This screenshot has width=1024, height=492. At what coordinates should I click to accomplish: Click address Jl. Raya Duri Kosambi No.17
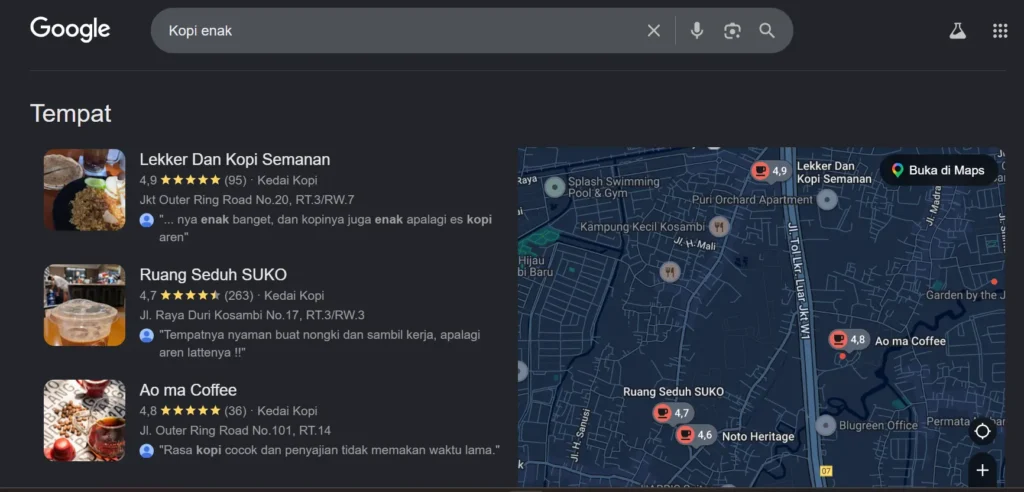point(252,315)
